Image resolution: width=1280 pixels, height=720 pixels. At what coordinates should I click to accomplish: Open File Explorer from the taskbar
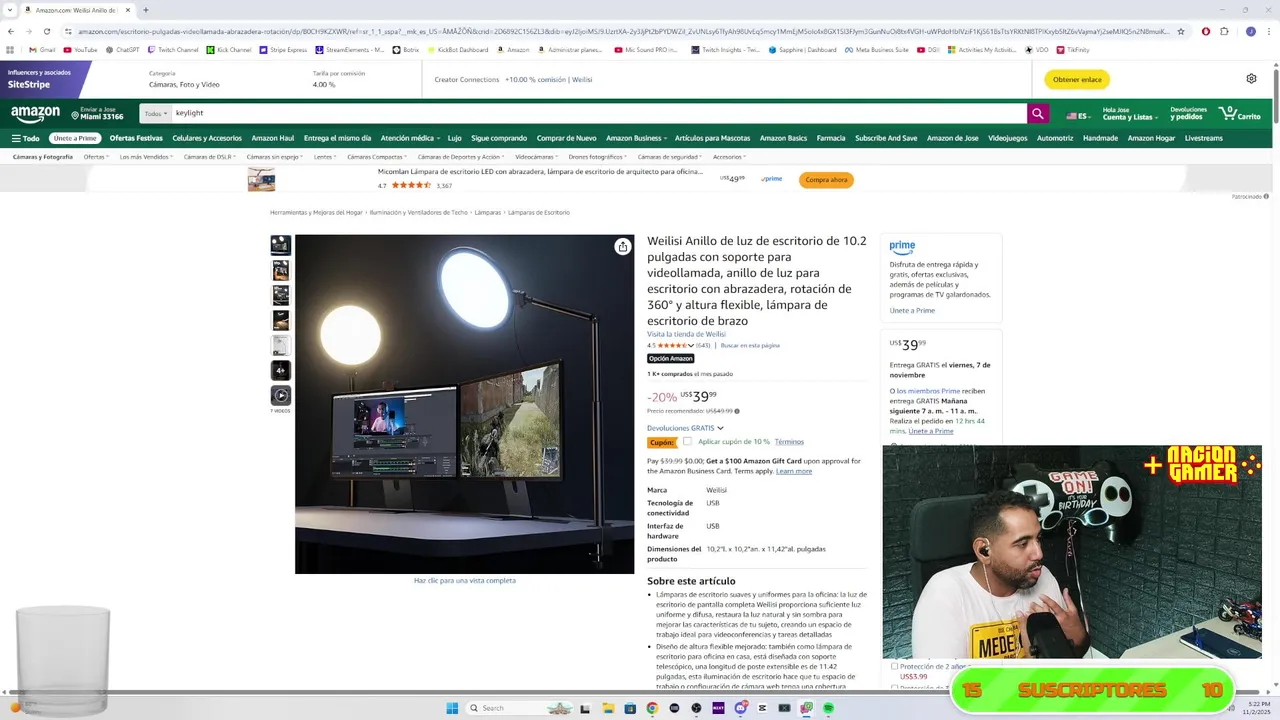tap(608, 708)
